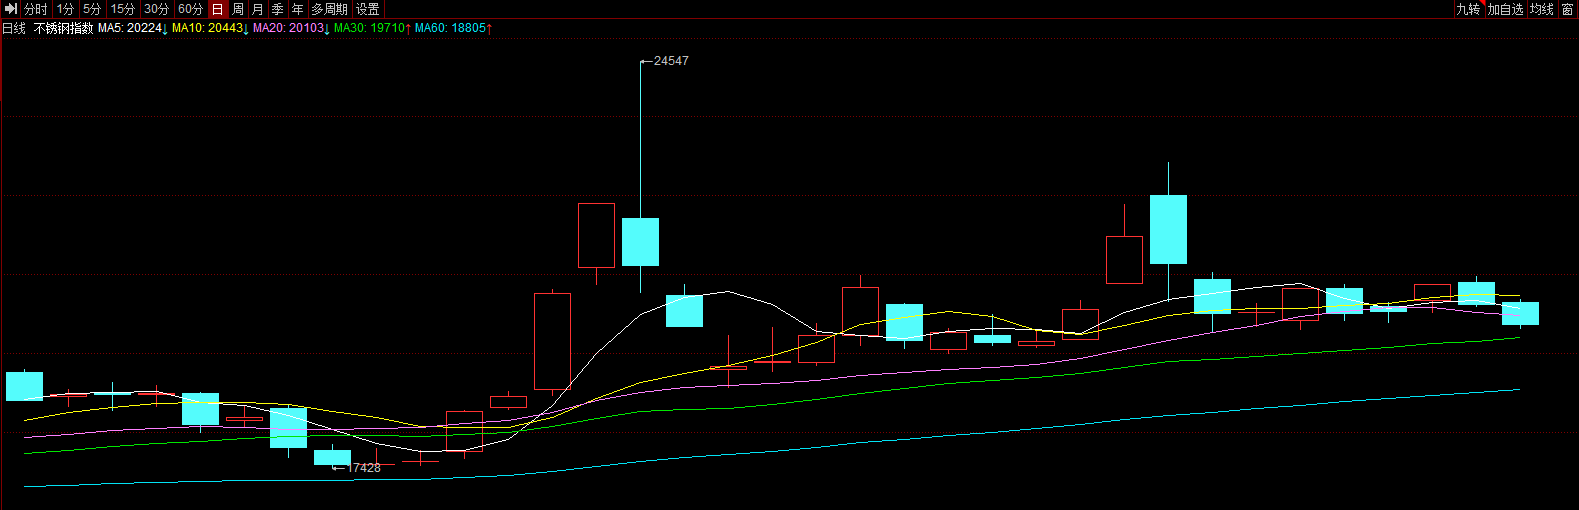
Task: Toggle the 九转 indicator button
Action: pyautogui.click(x=1468, y=9)
